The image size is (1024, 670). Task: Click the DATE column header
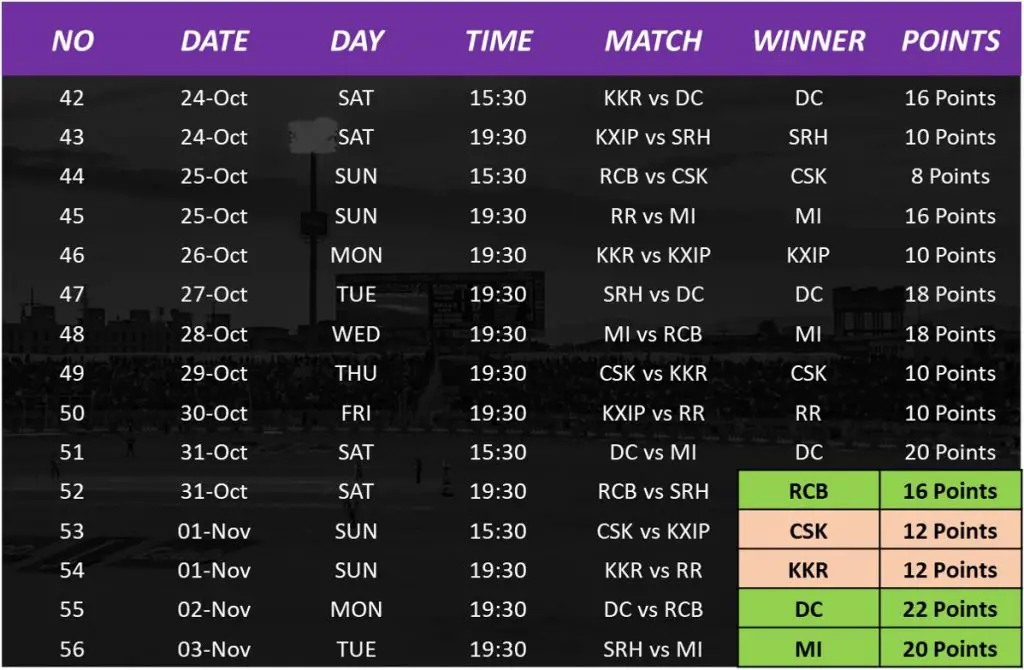tap(214, 41)
